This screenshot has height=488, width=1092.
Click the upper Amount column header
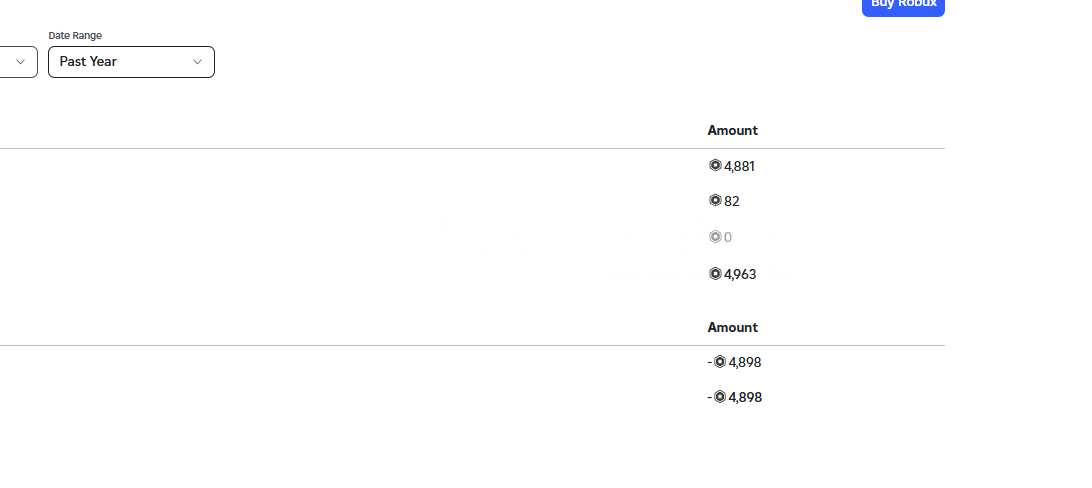coord(733,130)
